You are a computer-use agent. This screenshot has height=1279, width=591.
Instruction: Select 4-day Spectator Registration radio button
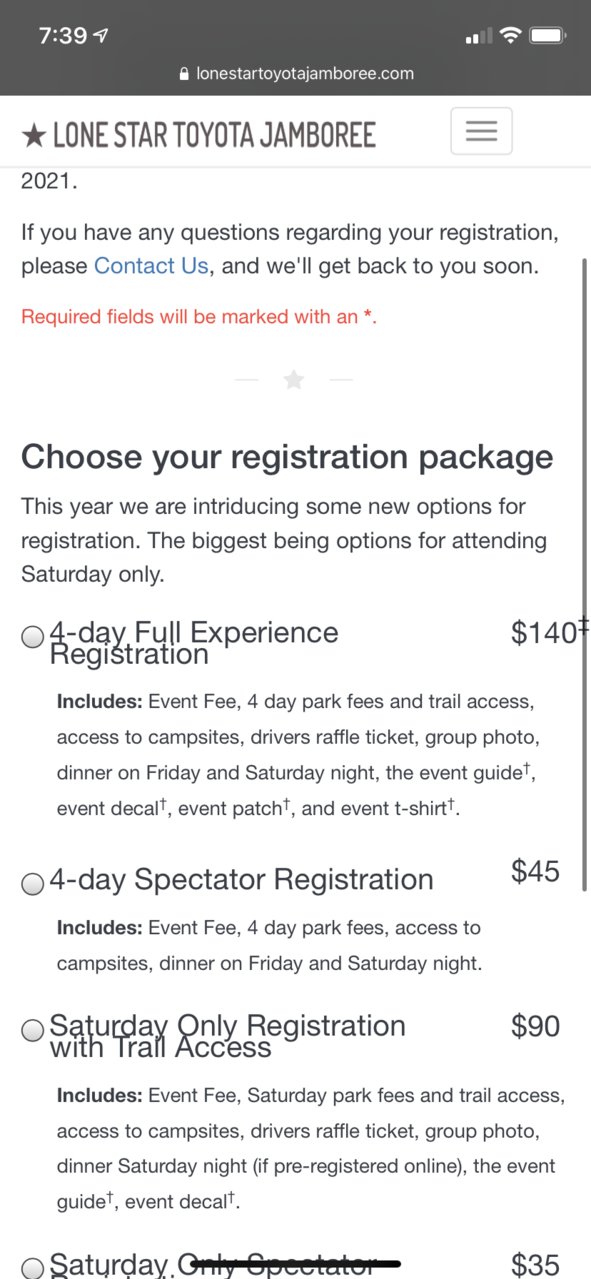(33, 884)
